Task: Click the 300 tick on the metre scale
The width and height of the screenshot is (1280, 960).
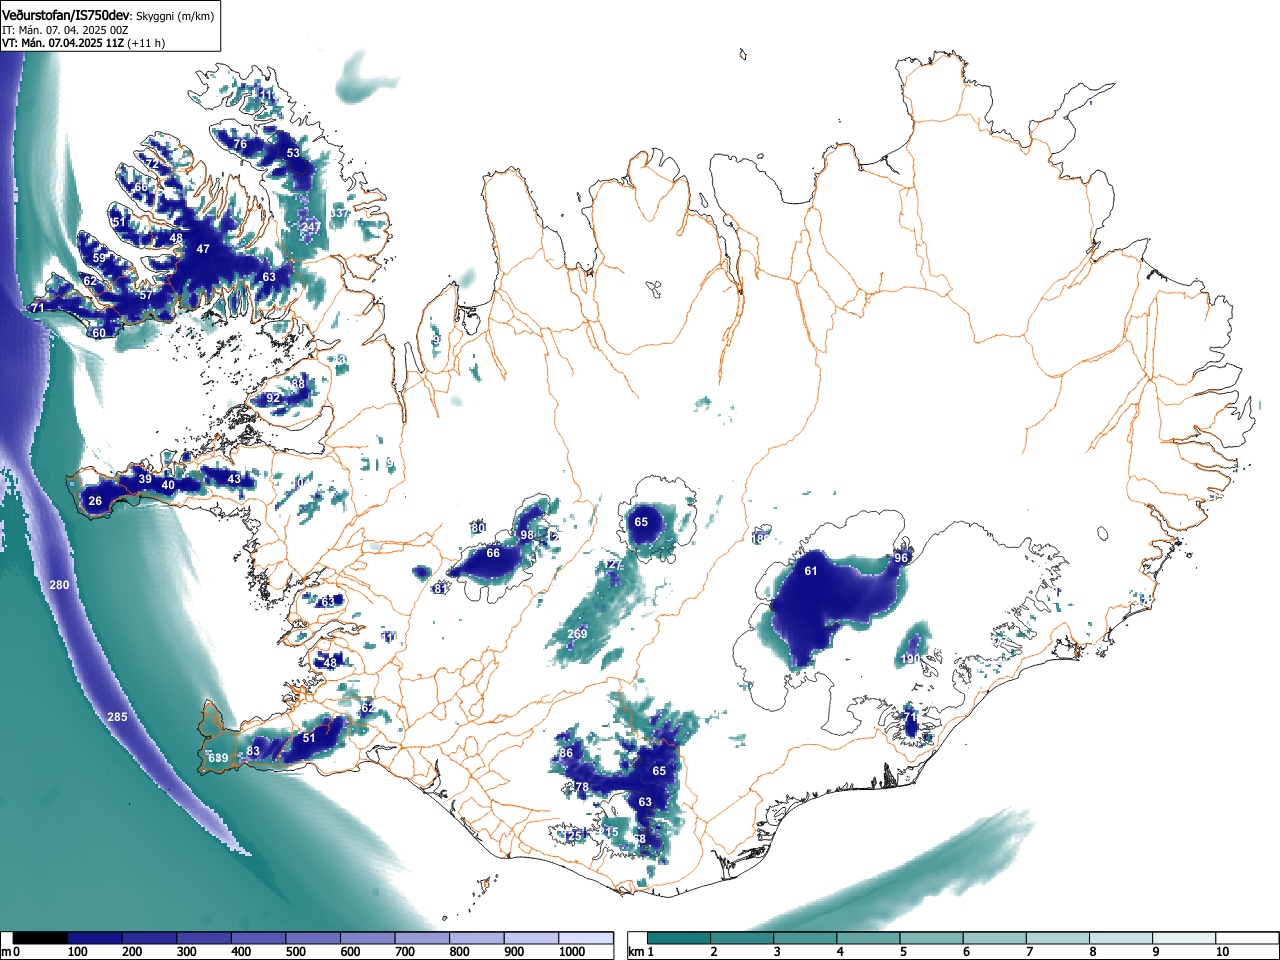Action: [x=186, y=952]
